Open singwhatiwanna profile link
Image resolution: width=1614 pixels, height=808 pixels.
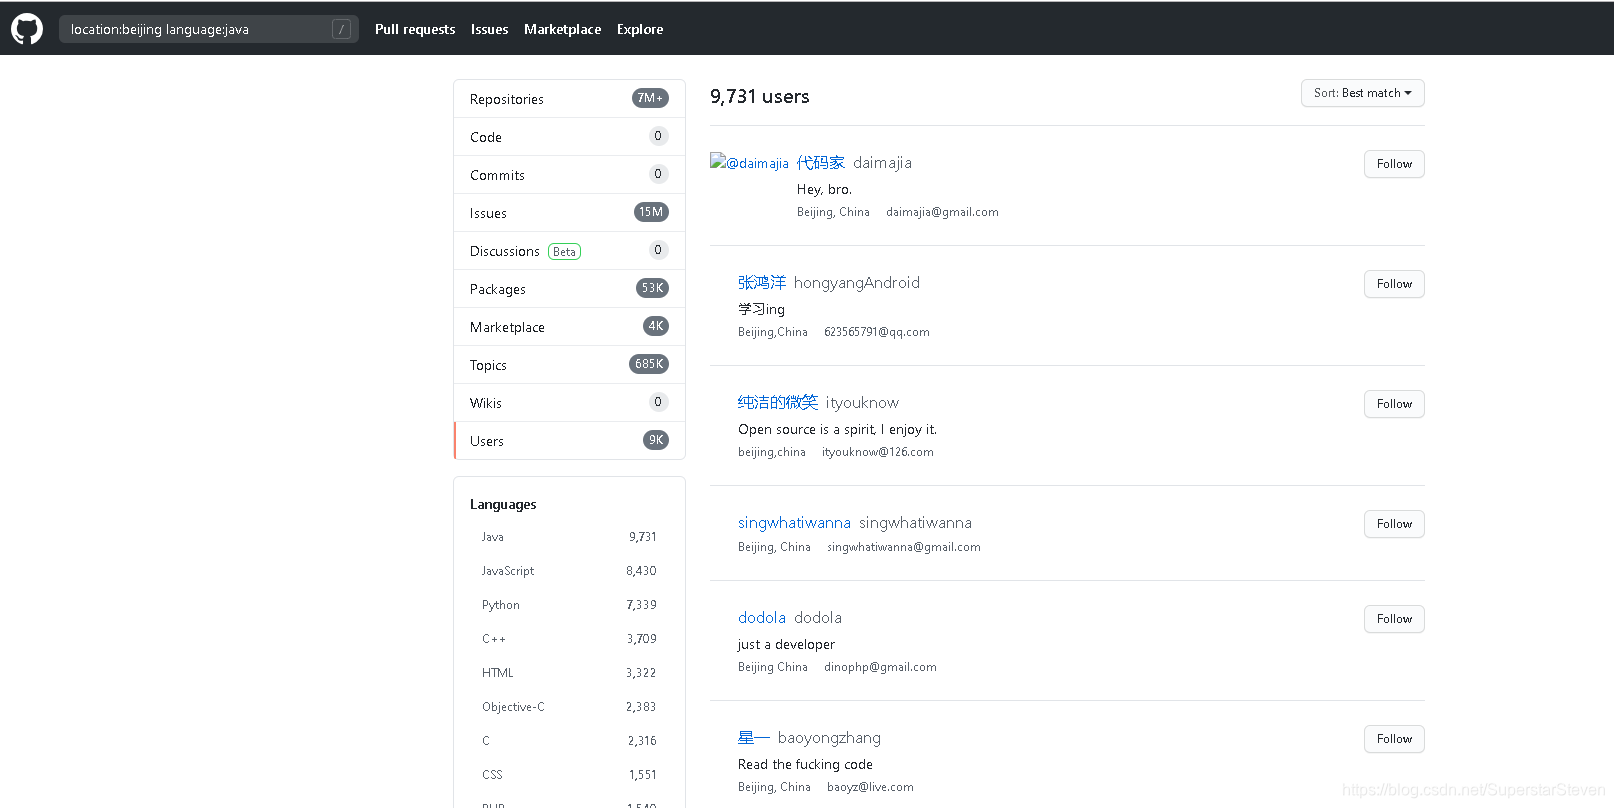pyautogui.click(x=794, y=522)
